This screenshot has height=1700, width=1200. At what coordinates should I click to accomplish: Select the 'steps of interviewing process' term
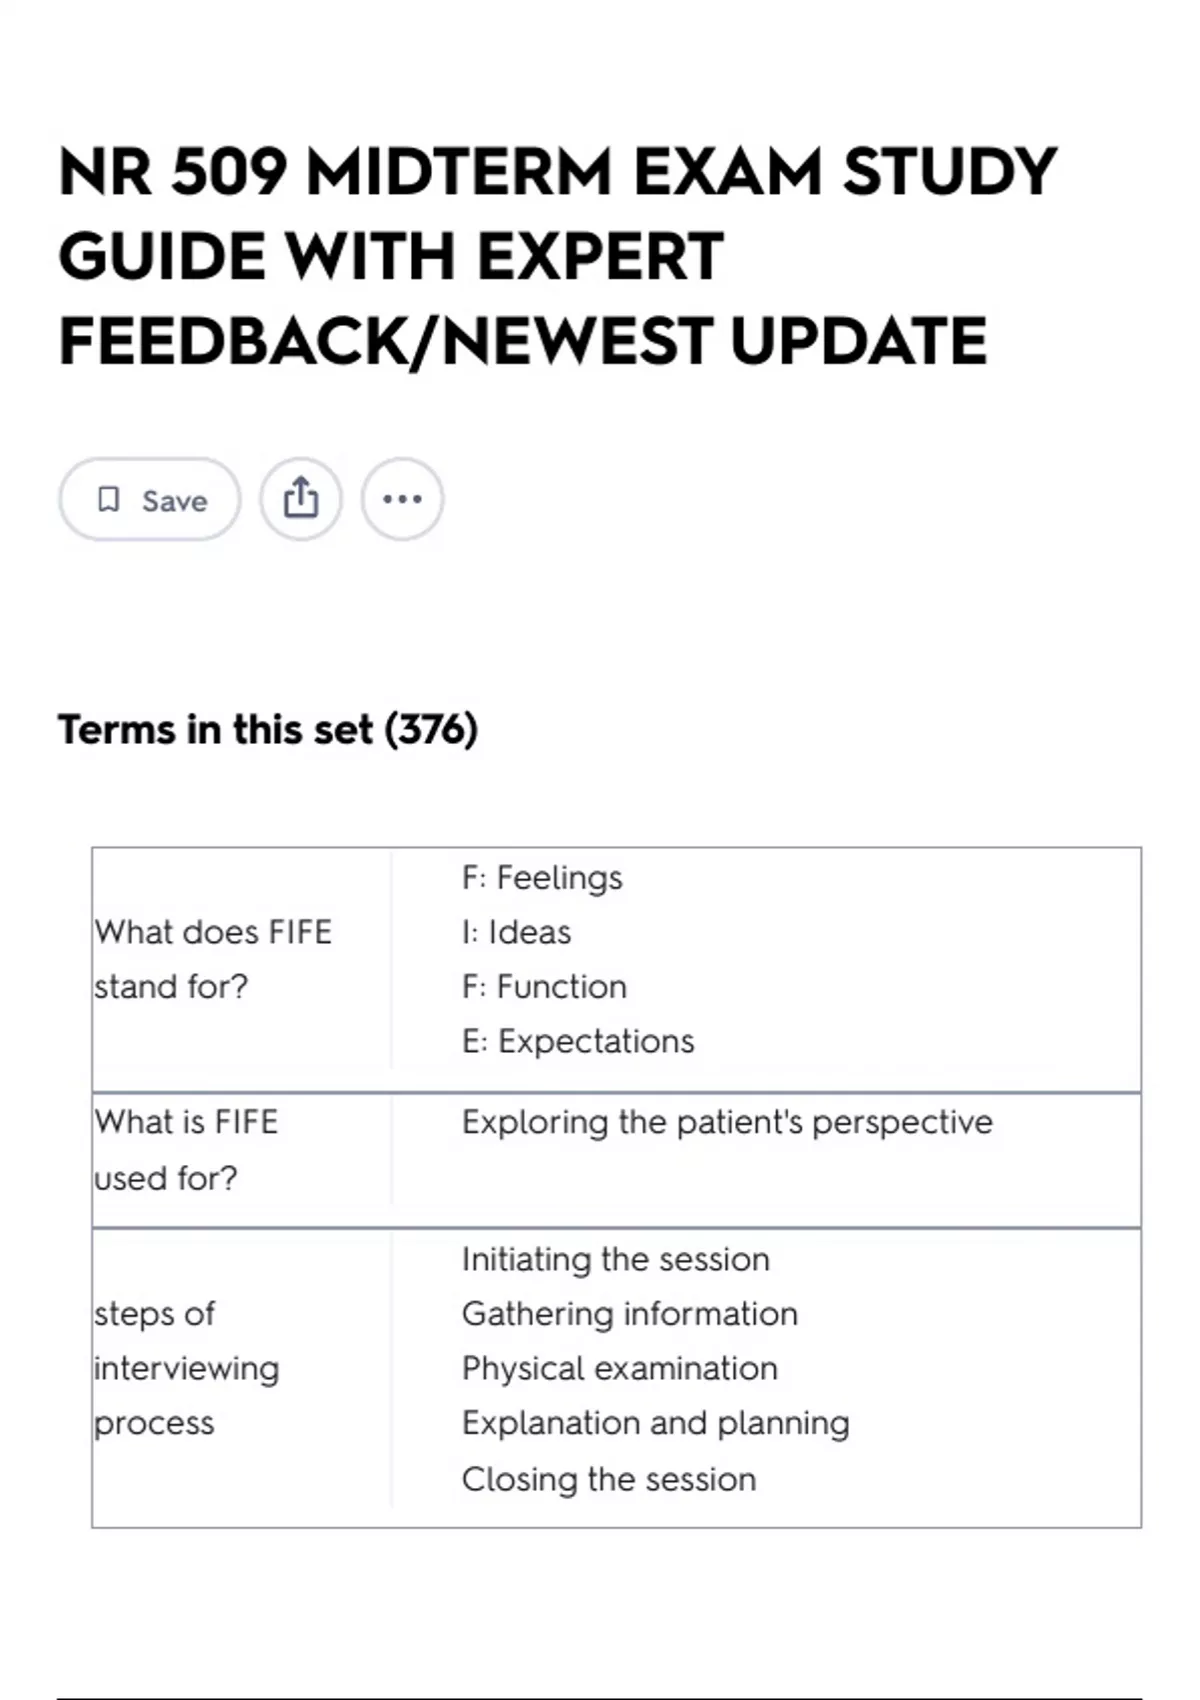pos(187,1368)
